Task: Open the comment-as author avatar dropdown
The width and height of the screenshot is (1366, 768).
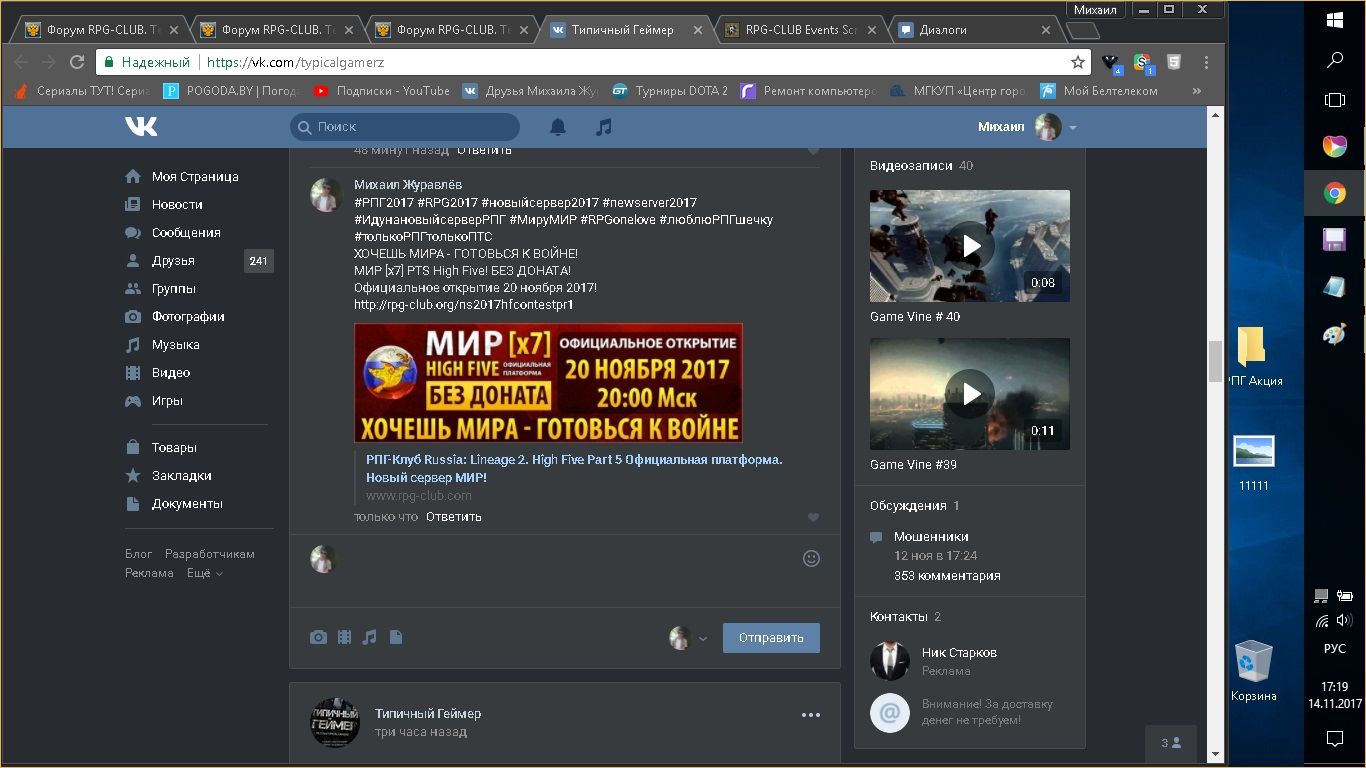Action: click(x=688, y=638)
